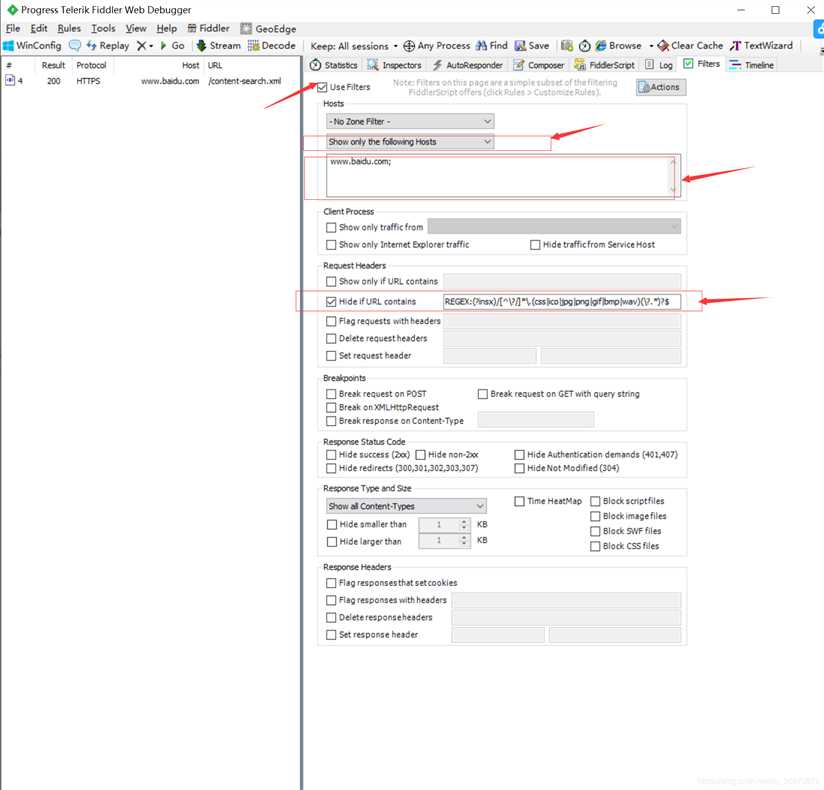This screenshot has width=824, height=790.
Task: Enable Show only if URL contains
Action: [331, 282]
